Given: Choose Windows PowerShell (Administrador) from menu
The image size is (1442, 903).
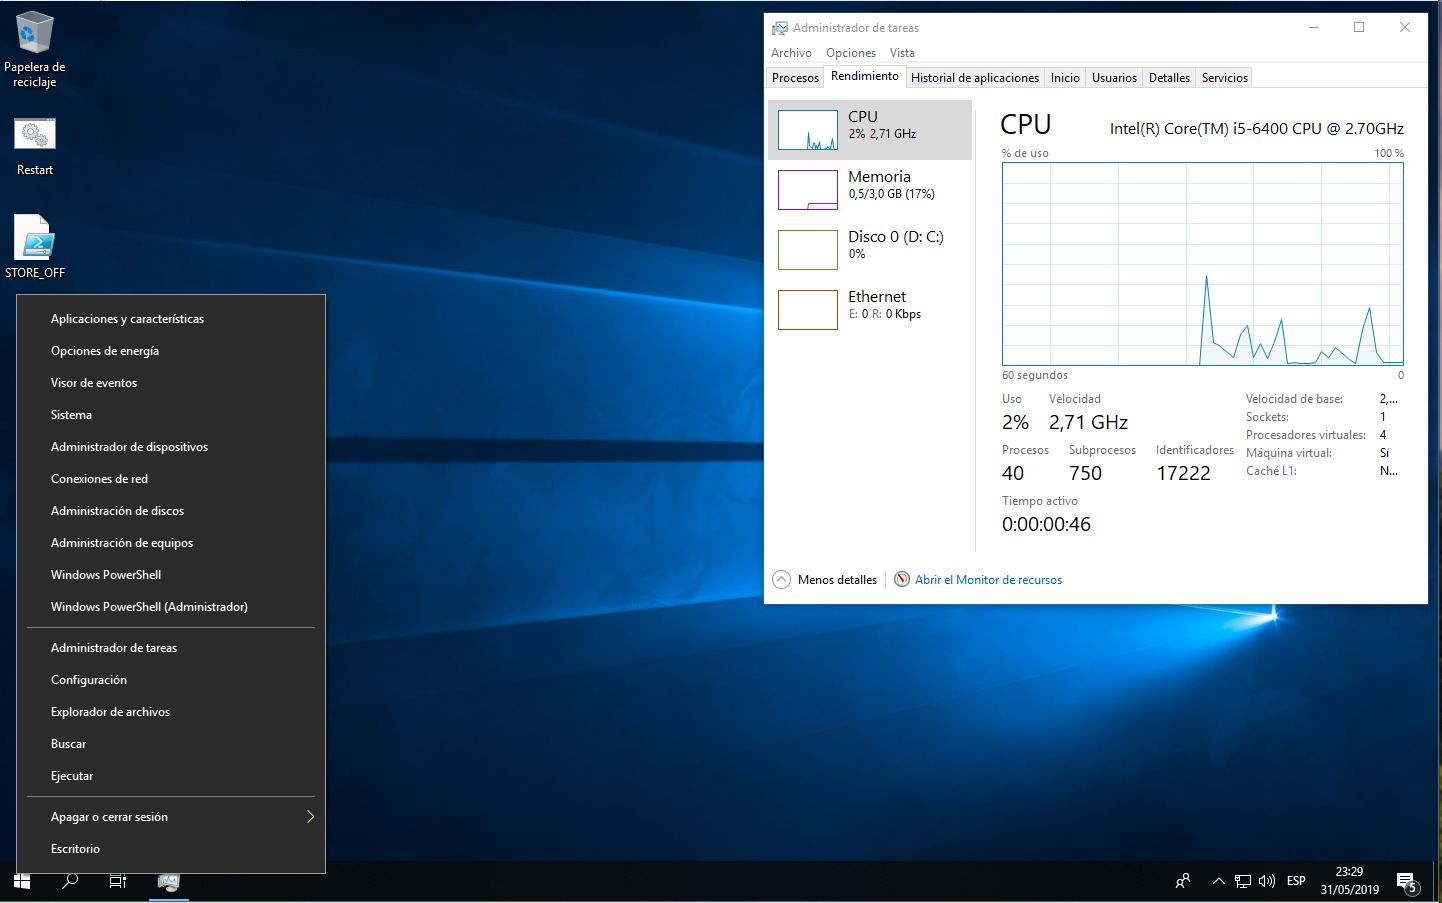Looking at the screenshot, I should 149,607.
